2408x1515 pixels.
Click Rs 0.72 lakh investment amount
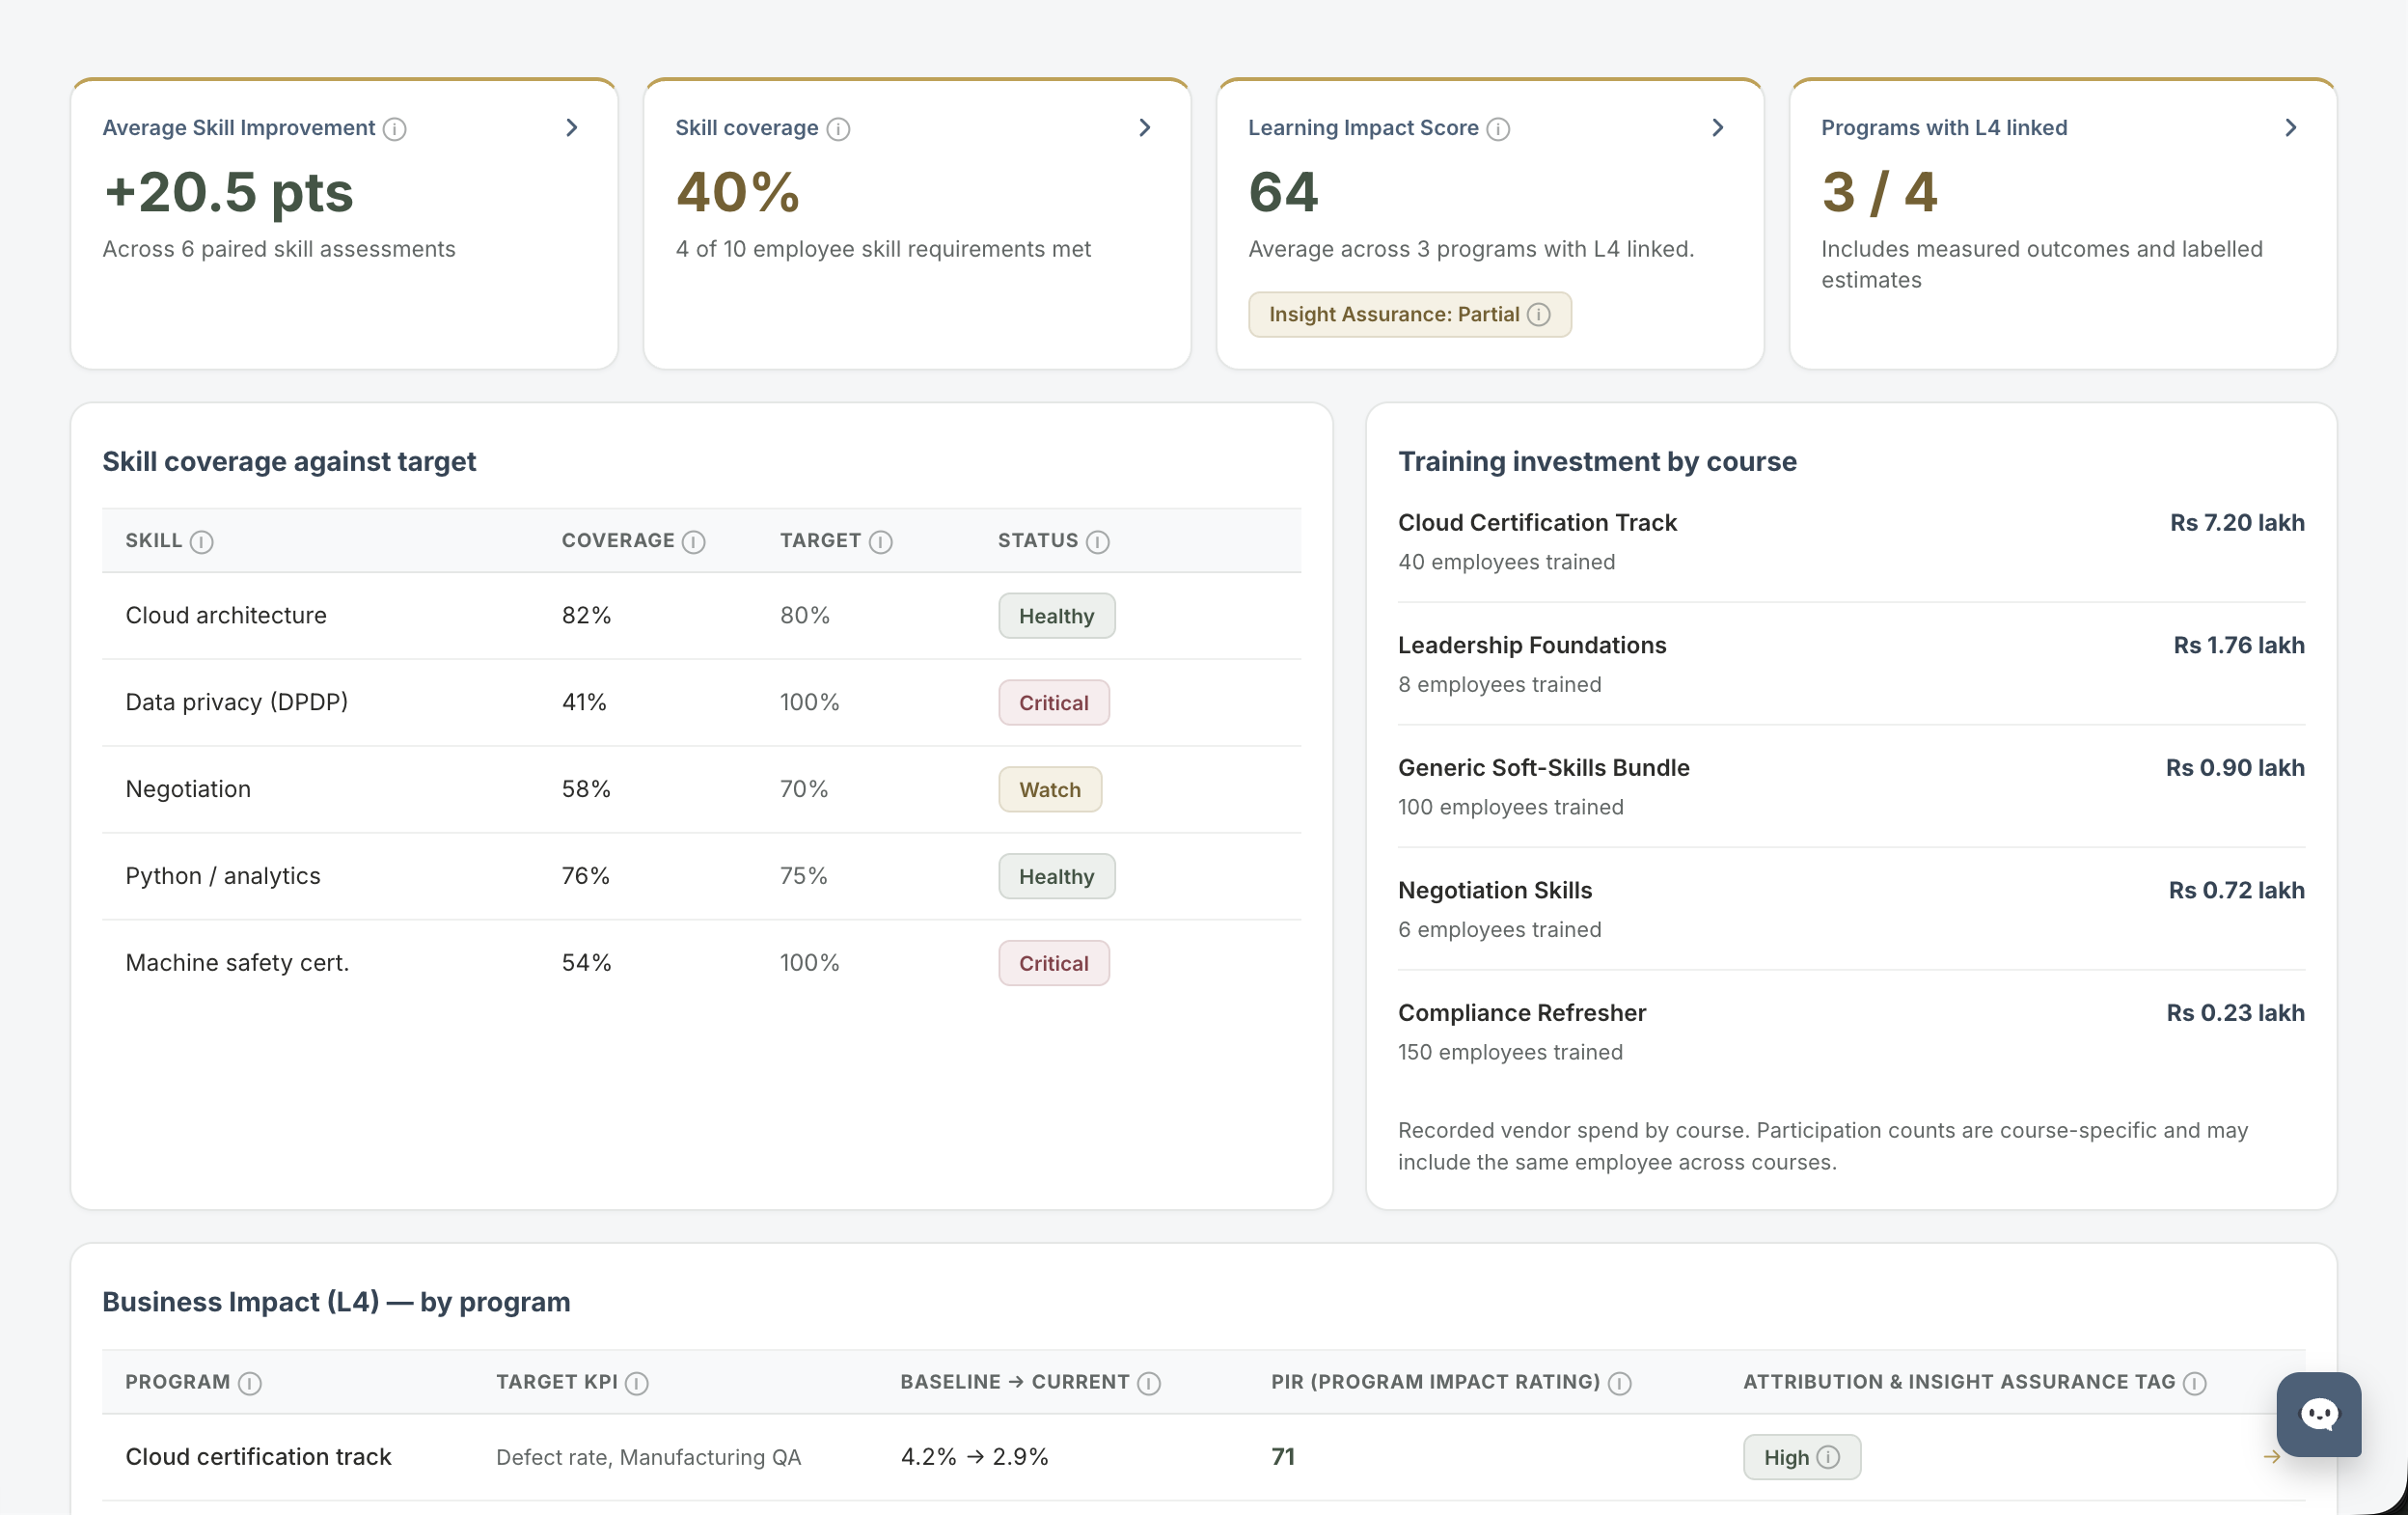coord(2236,891)
